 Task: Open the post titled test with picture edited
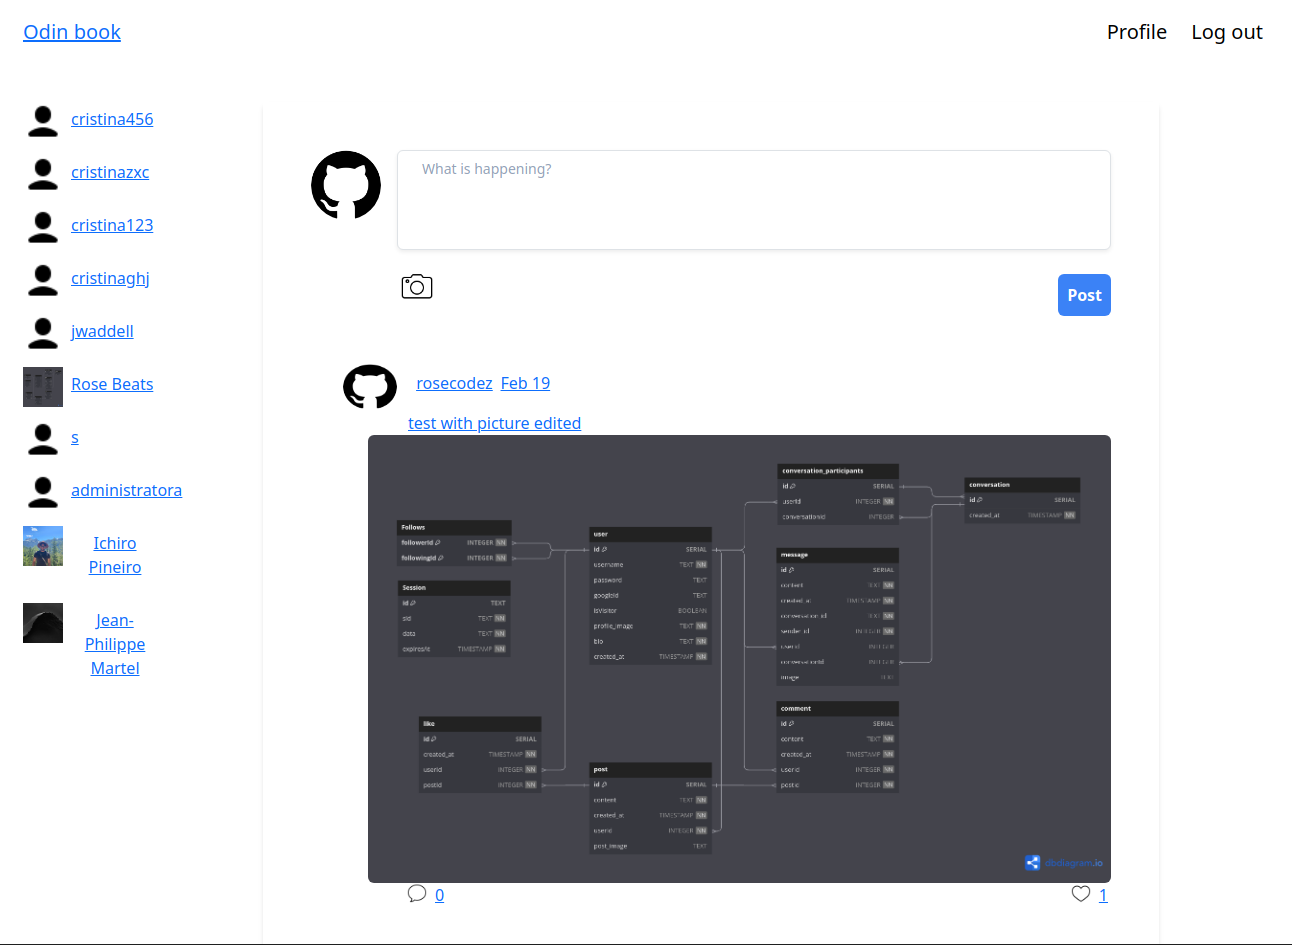pyautogui.click(x=494, y=423)
